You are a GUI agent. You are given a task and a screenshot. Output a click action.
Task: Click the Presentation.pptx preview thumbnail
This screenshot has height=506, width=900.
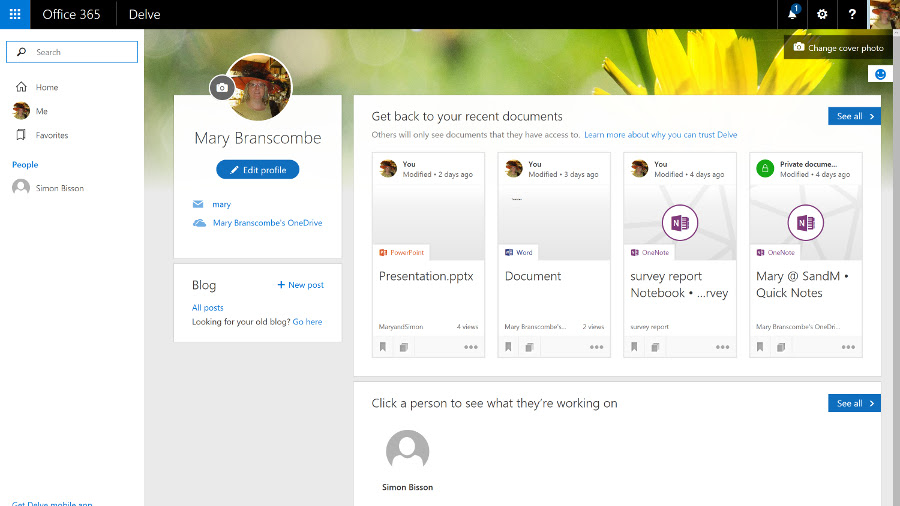point(428,222)
